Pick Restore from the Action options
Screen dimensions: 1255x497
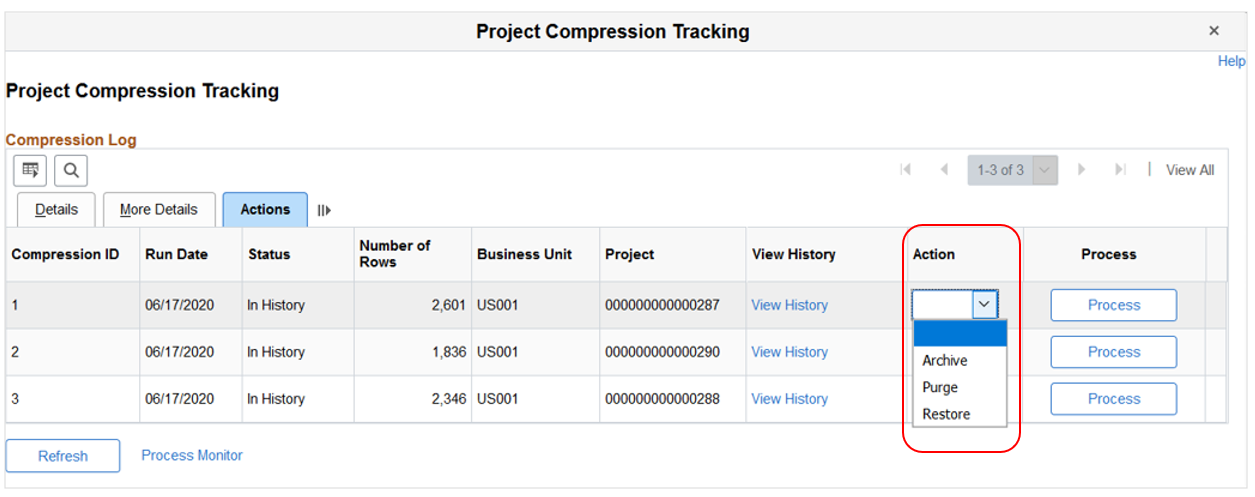[946, 414]
